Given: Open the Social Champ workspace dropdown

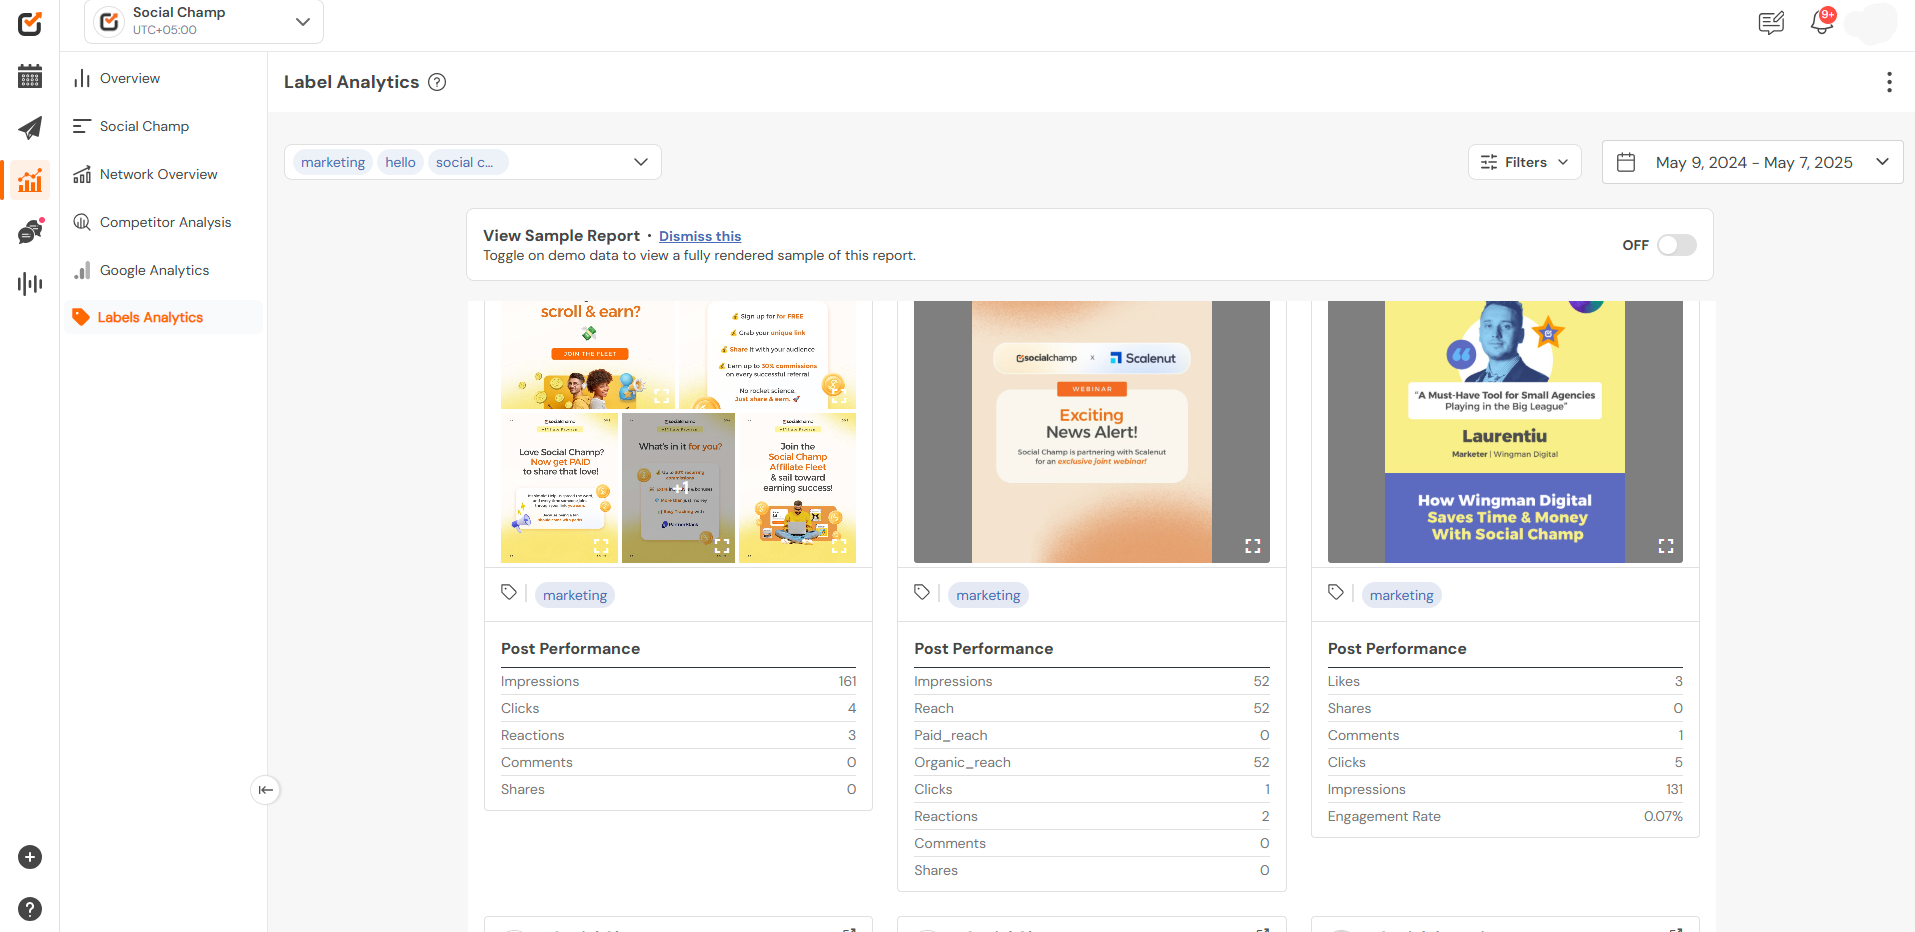Looking at the screenshot, I should 204,21.
